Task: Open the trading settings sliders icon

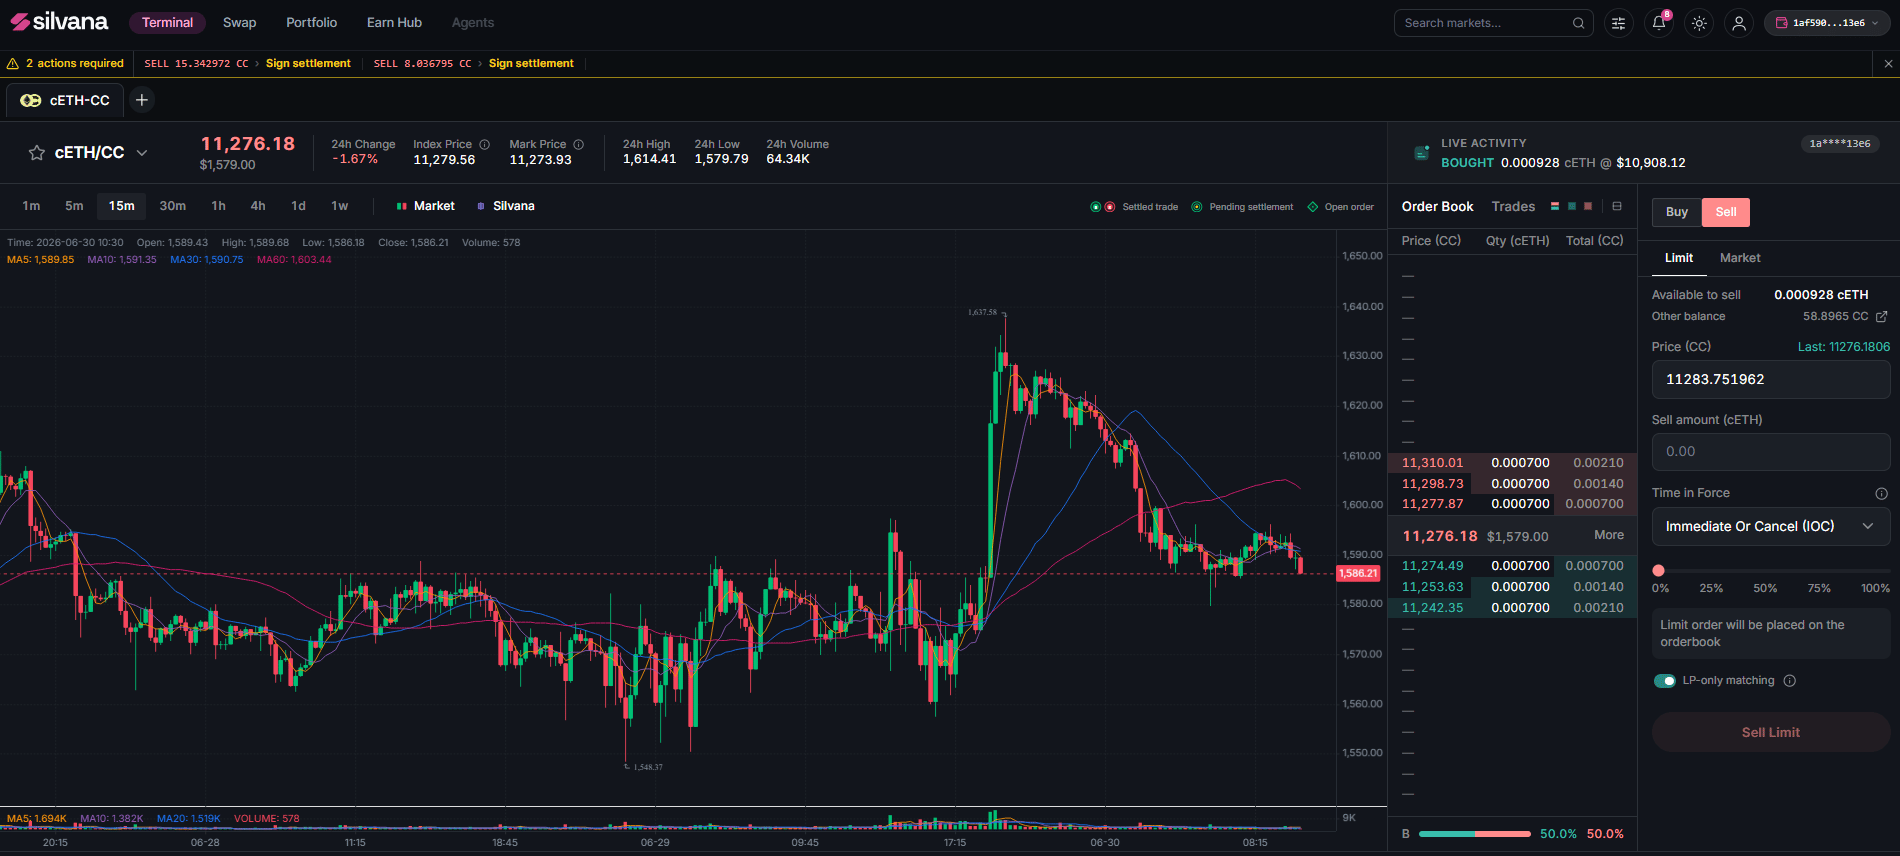Action: 1618,23
